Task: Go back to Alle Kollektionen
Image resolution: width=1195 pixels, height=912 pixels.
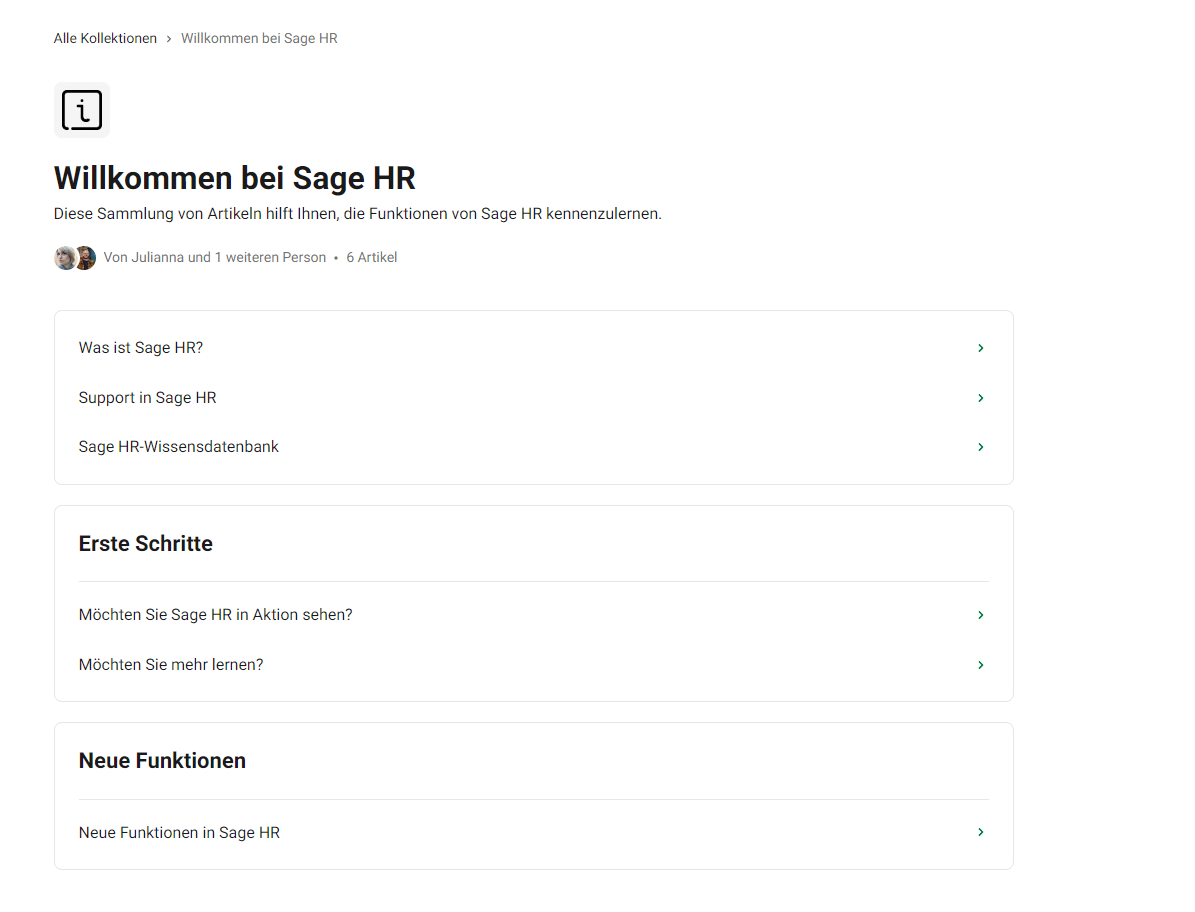Action: pos(105,39)
